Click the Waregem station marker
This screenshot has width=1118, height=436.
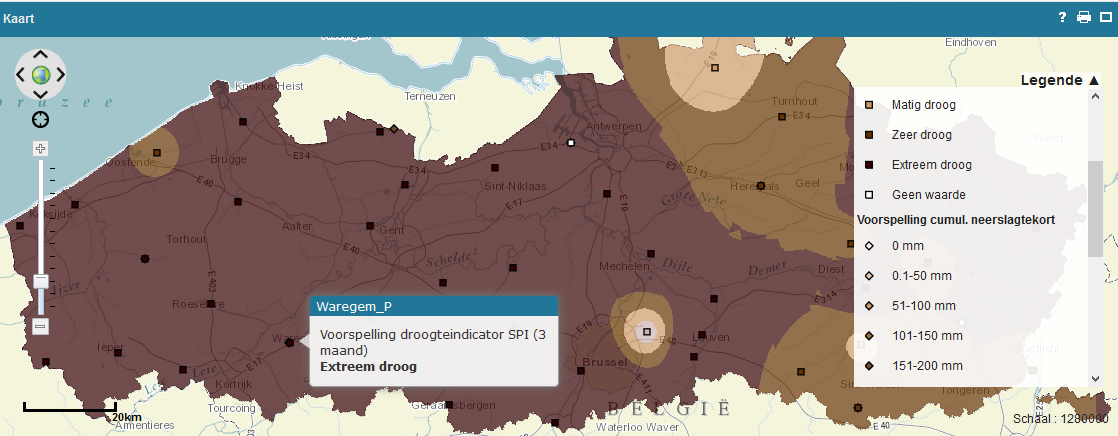click(x=290, y=342)
